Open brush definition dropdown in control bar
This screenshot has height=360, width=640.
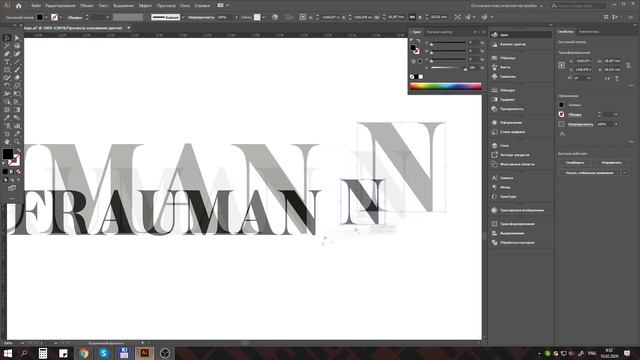click(x=183, y=17)
